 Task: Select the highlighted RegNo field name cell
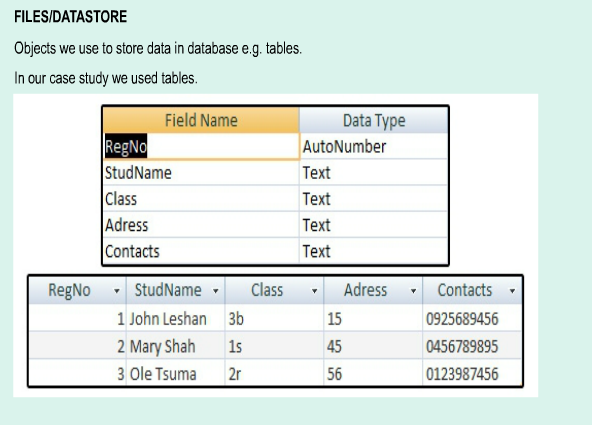tap(201, 146)
